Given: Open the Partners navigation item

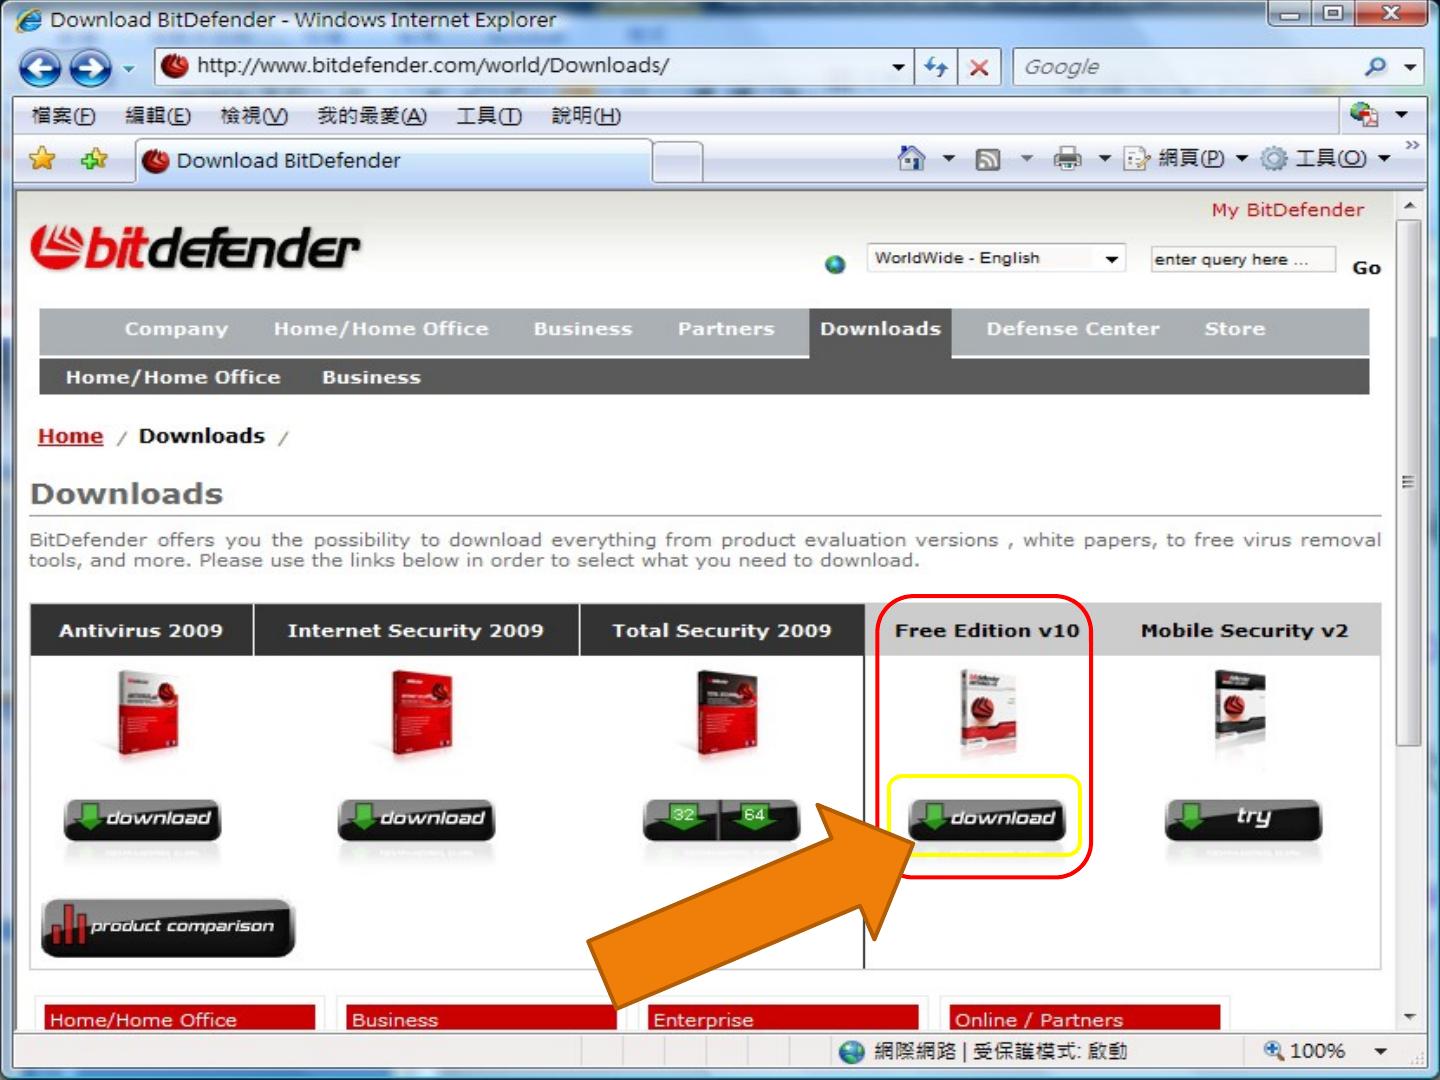Looking at the screenshot, I should point(726,329).
